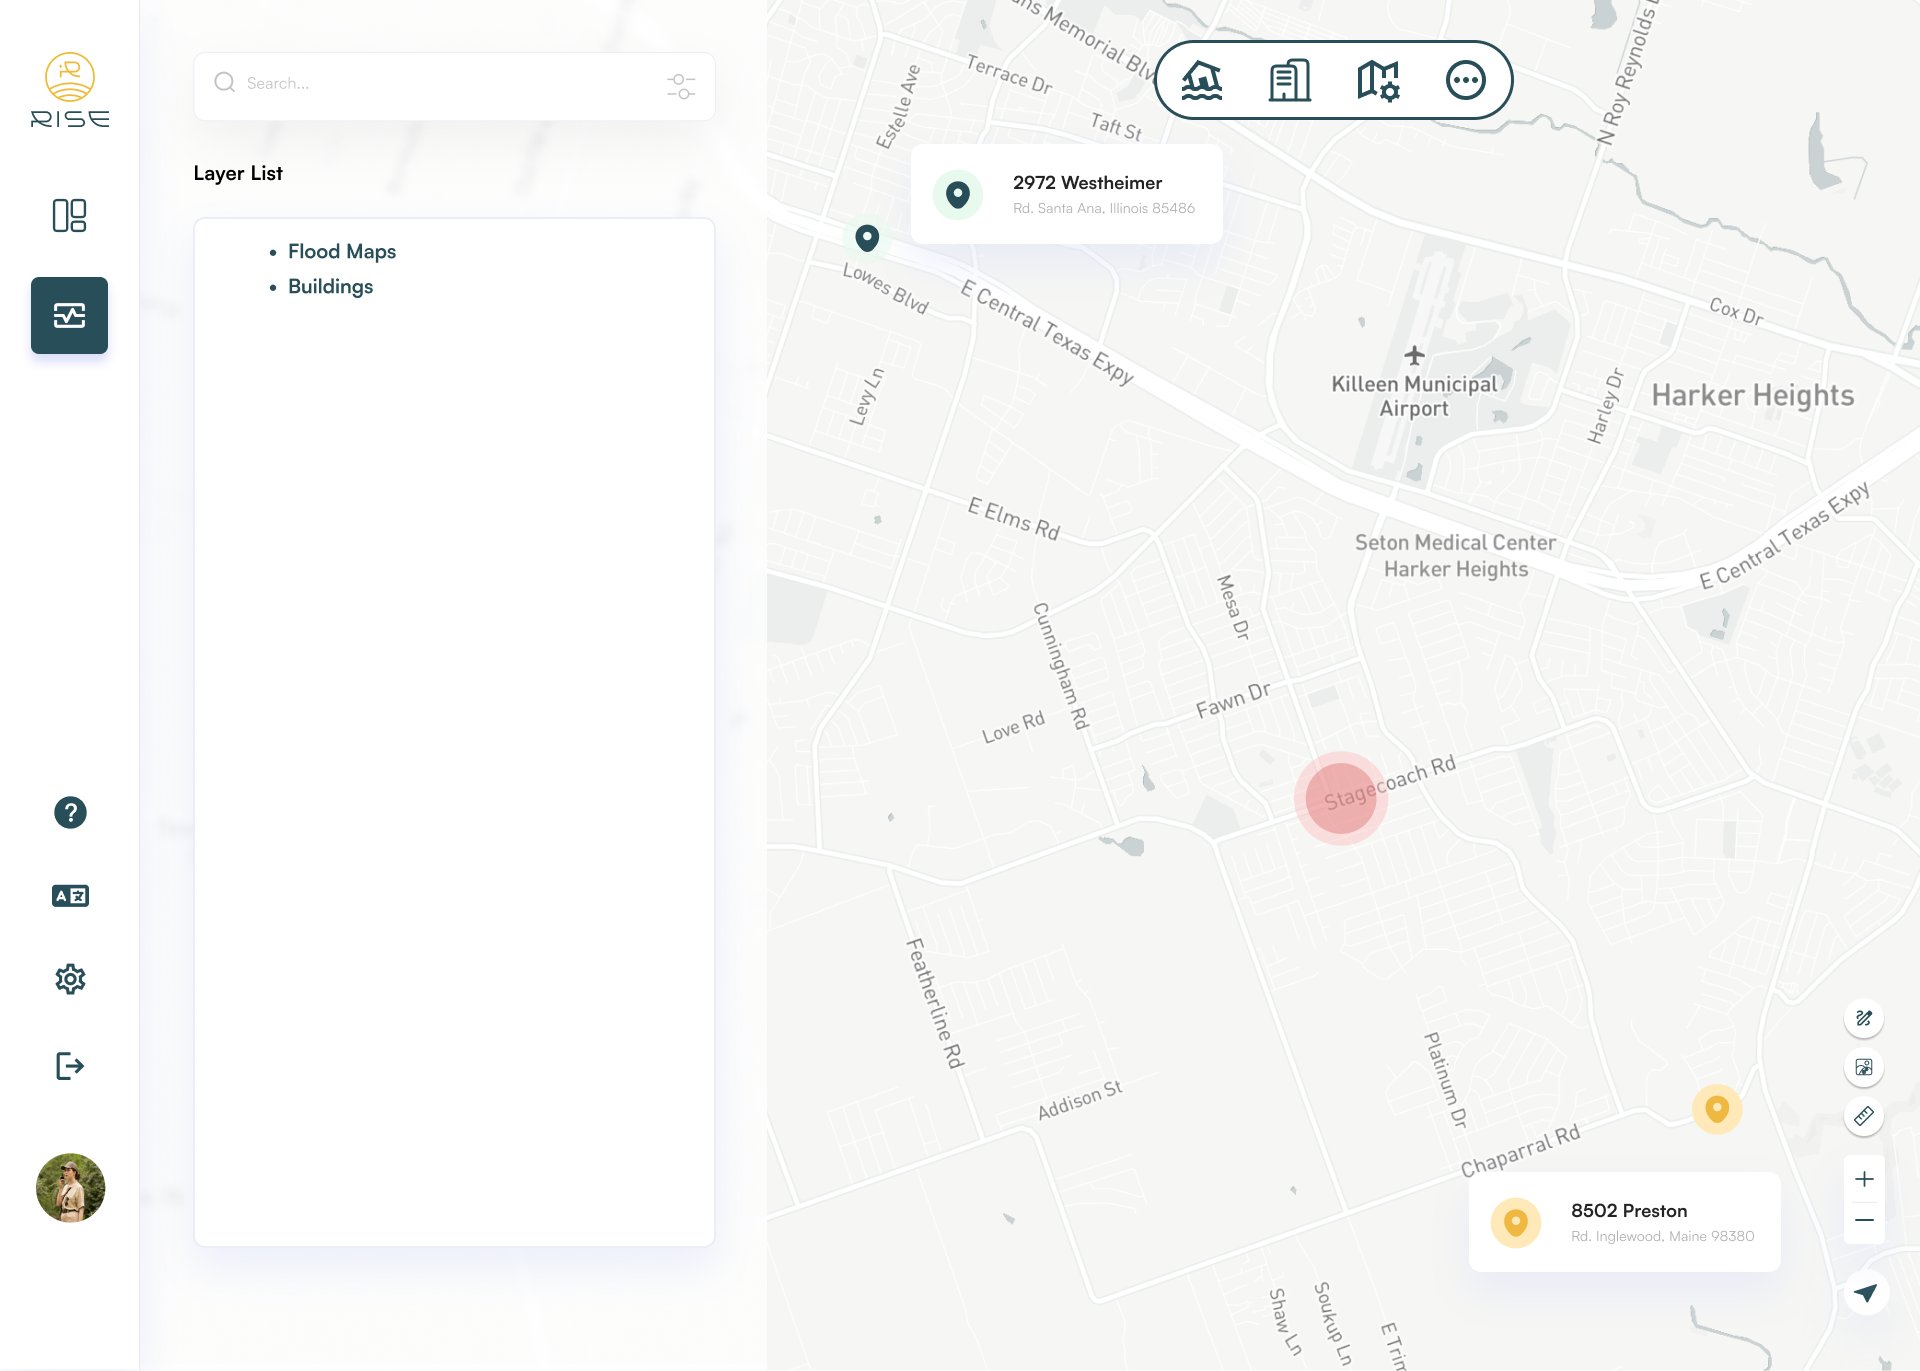Select Buildings layer

(330, 287)
